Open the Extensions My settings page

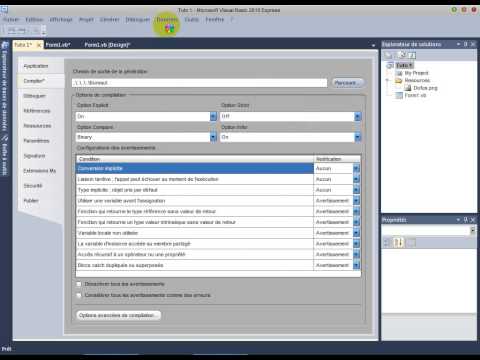click(40, 171)
